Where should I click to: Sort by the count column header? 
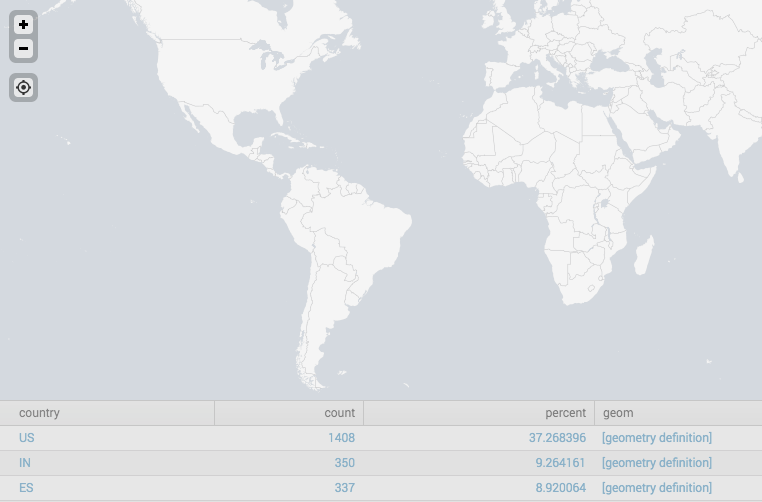[339, 413]
